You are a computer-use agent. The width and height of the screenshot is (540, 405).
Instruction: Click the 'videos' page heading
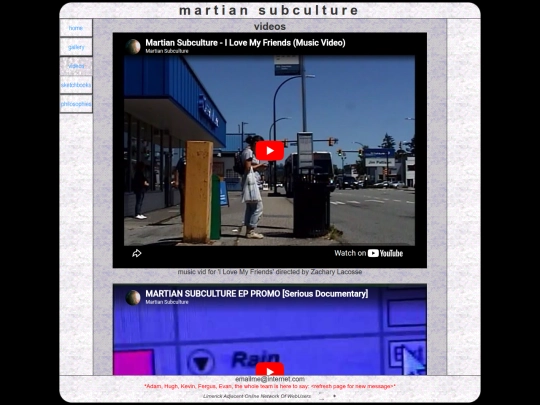coord(270,27)
